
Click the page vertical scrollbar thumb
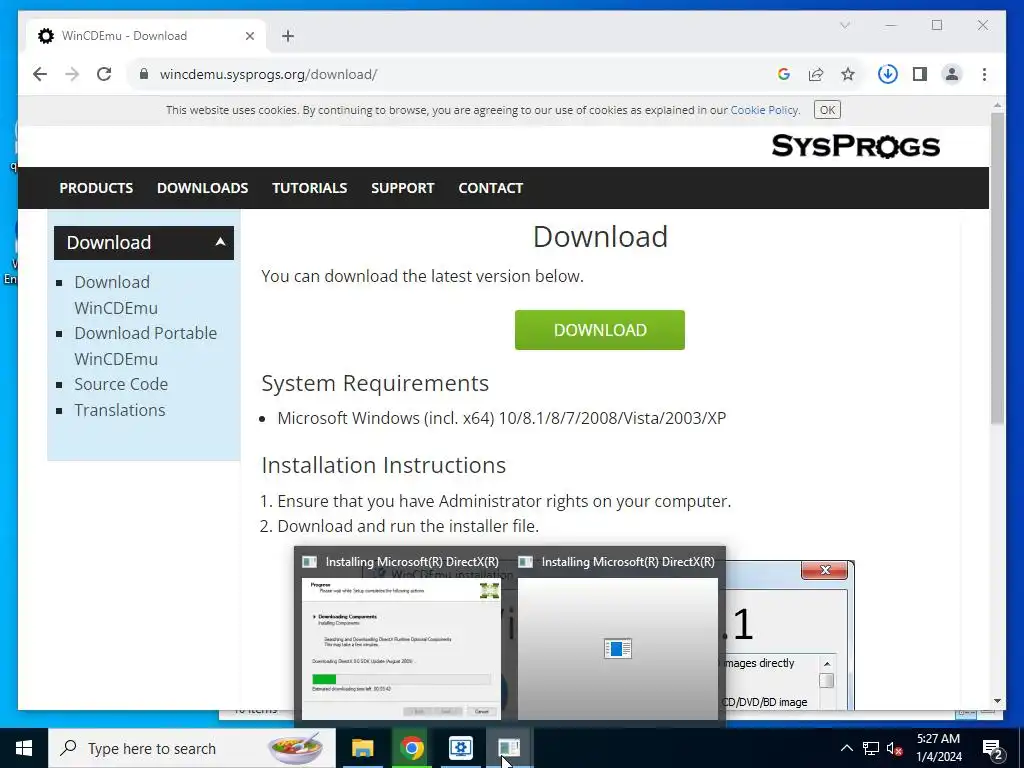997,268
